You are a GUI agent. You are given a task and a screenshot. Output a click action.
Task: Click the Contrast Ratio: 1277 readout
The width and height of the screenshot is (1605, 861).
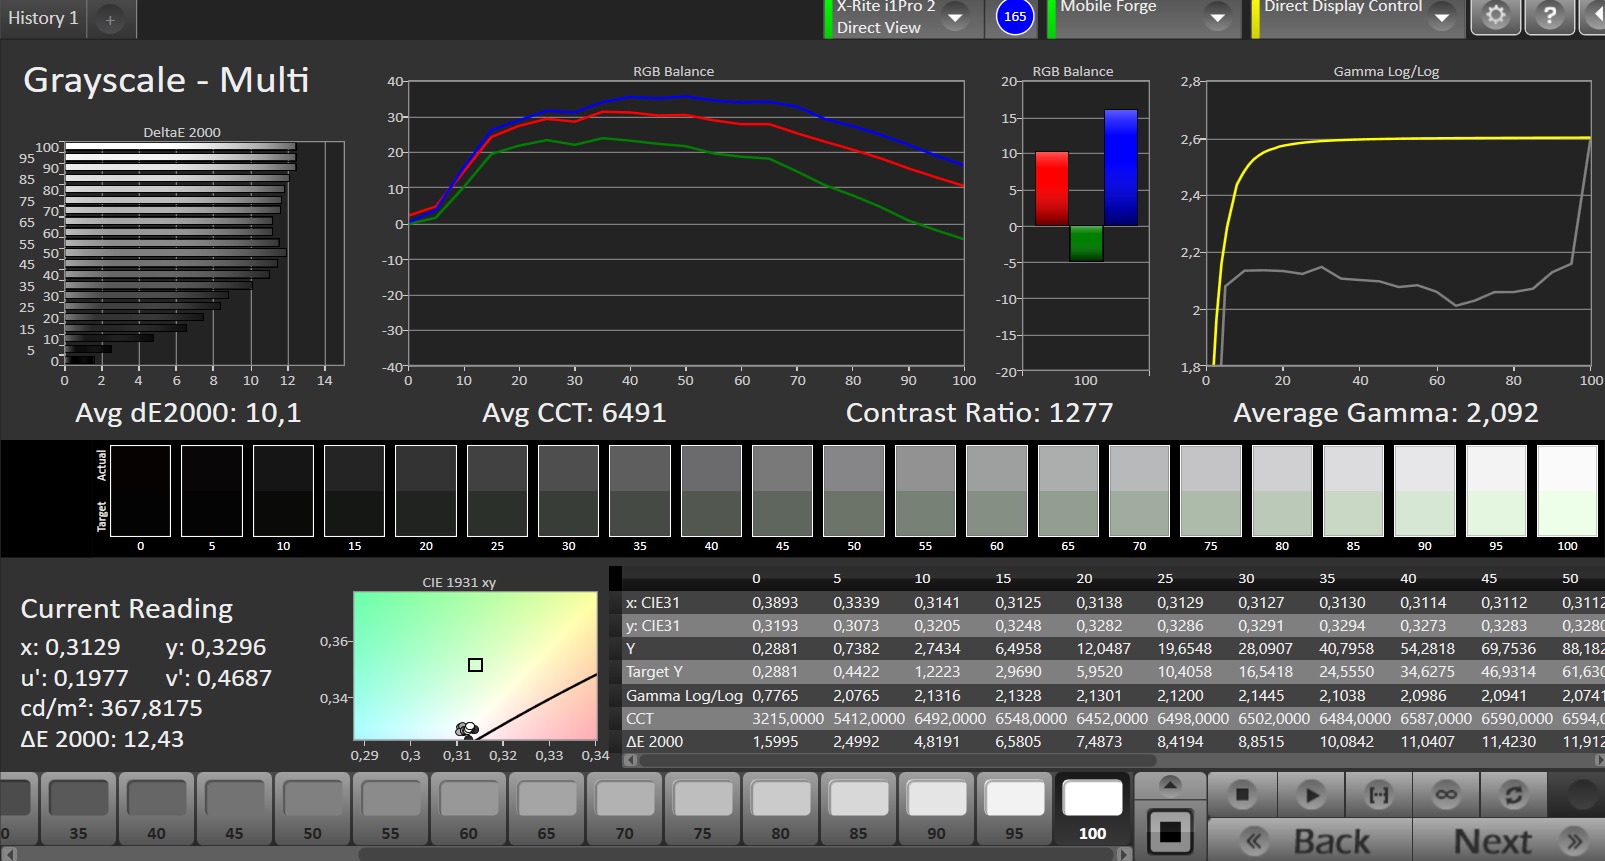979,413
